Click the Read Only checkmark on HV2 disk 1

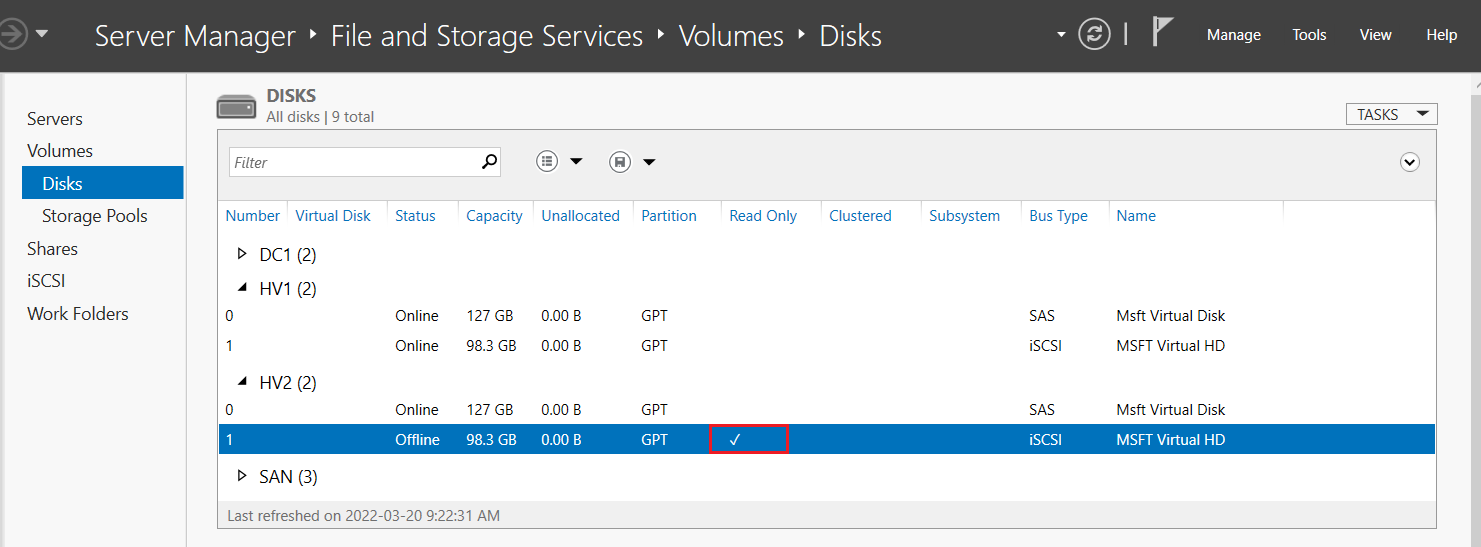coord(735,440)
